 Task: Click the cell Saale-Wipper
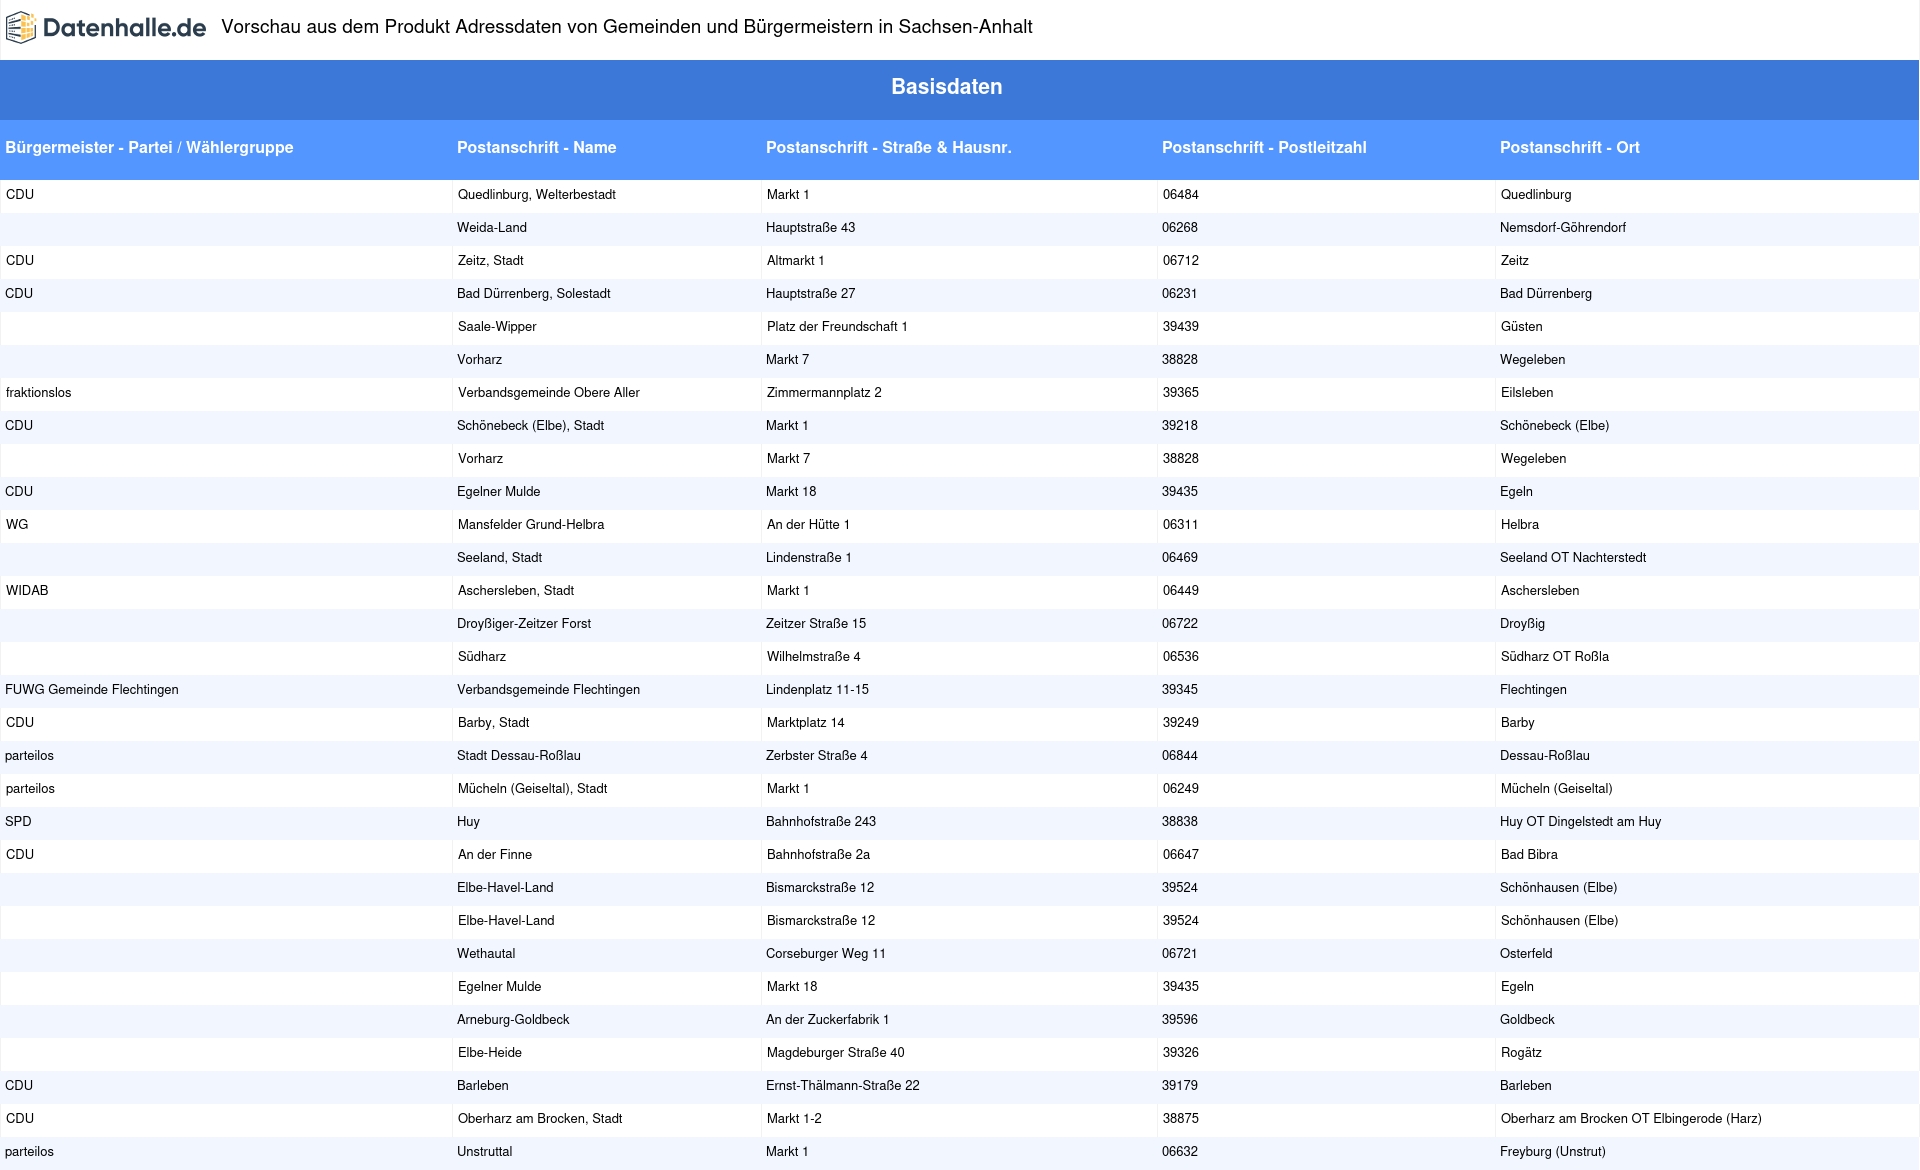click(497, 327)
